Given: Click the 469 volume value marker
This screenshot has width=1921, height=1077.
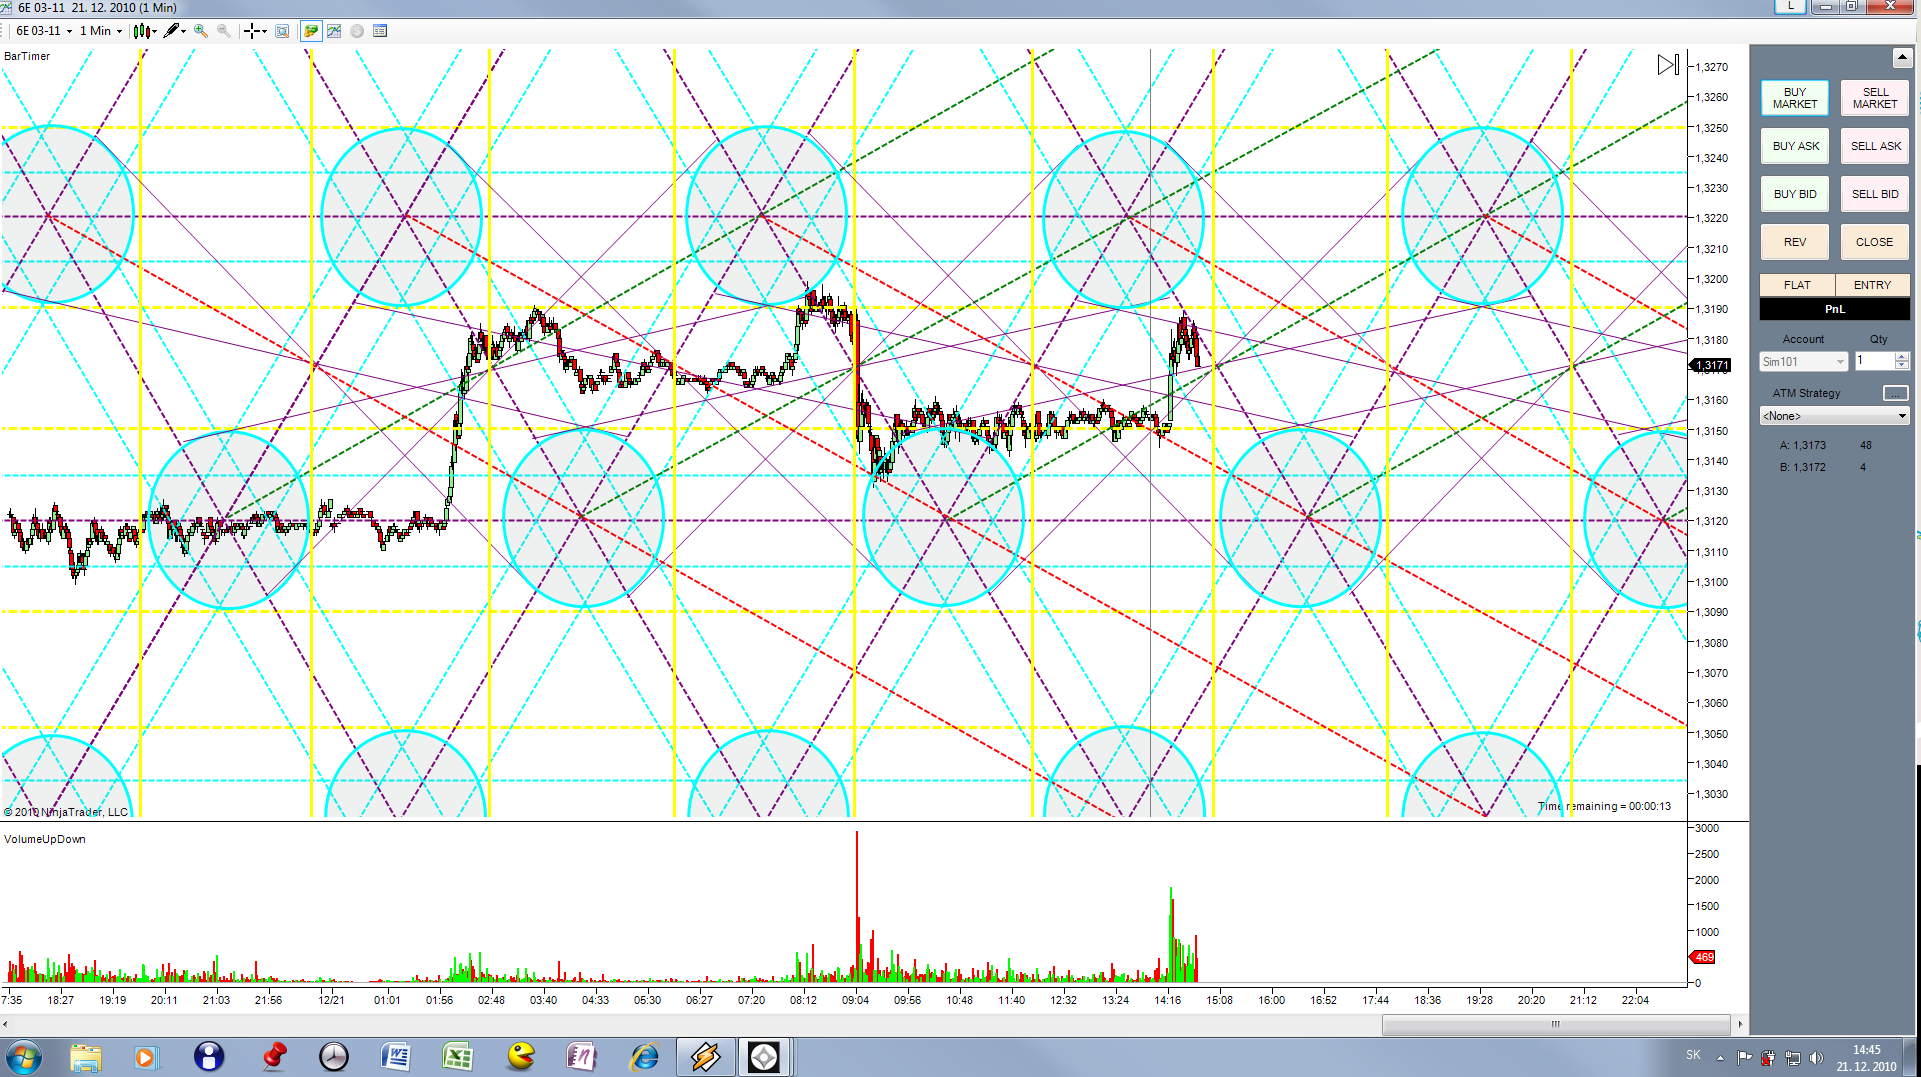Looking at the screenshot, I should [x=1703, y=958].
